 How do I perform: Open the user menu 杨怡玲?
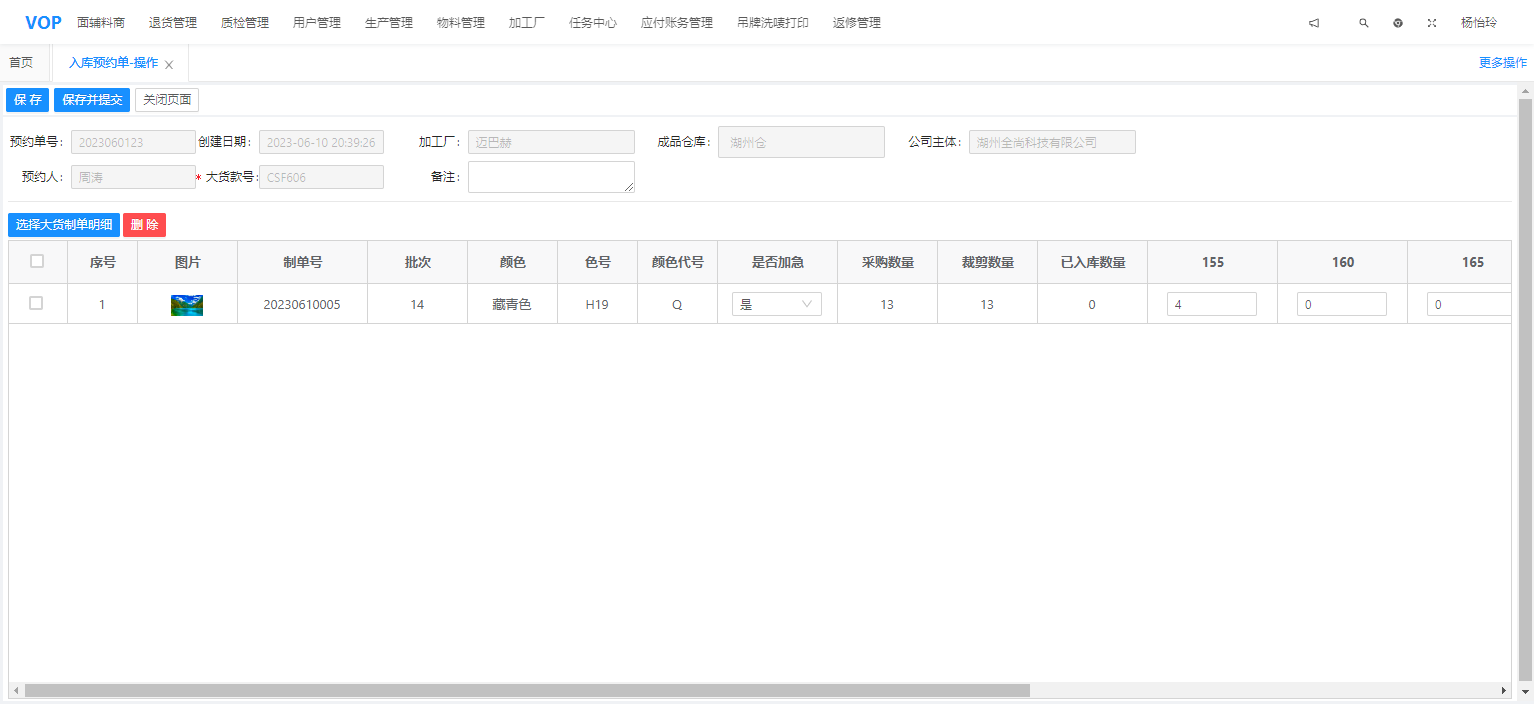[x=1478, y=23]
